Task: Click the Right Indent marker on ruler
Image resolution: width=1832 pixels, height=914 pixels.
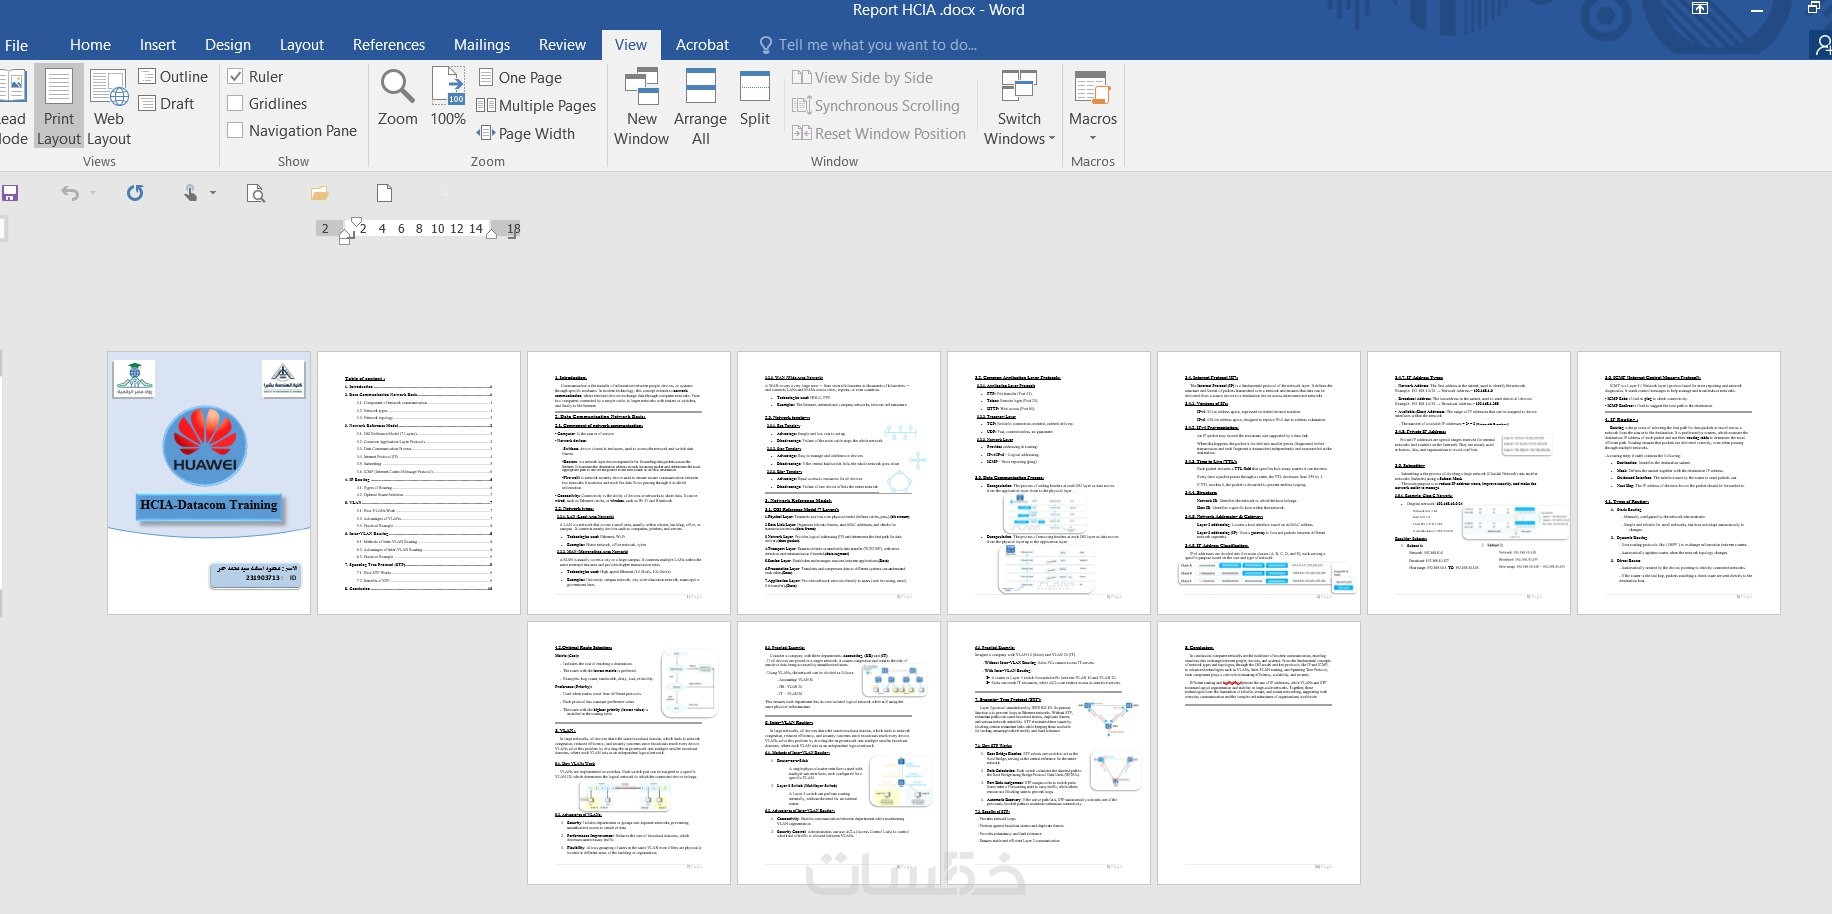Action: pos(492,233)
